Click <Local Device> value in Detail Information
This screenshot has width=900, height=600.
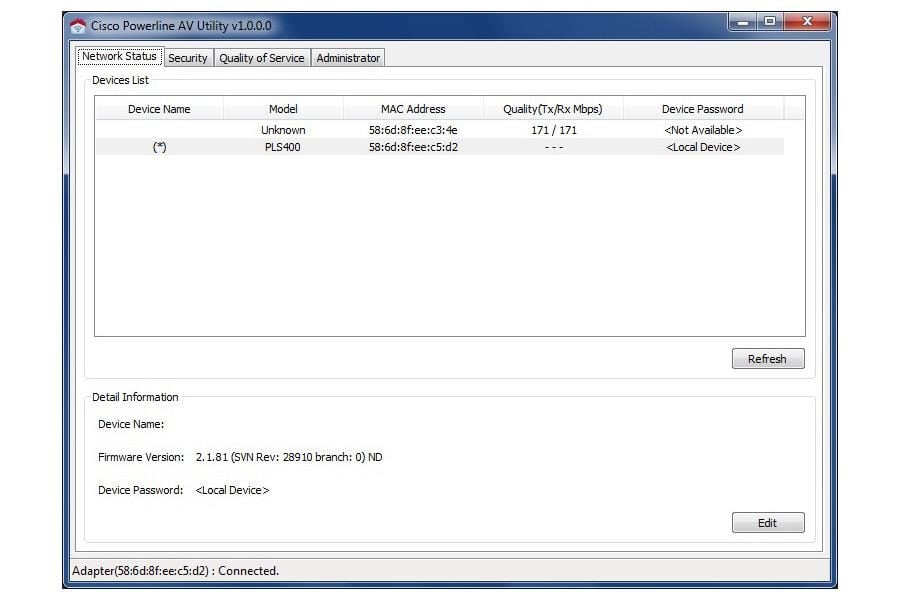click(x=232, y=490)
